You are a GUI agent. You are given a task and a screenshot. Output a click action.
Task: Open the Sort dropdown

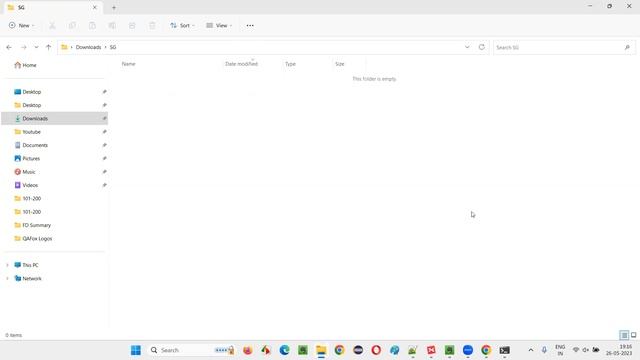click(182, 25)
